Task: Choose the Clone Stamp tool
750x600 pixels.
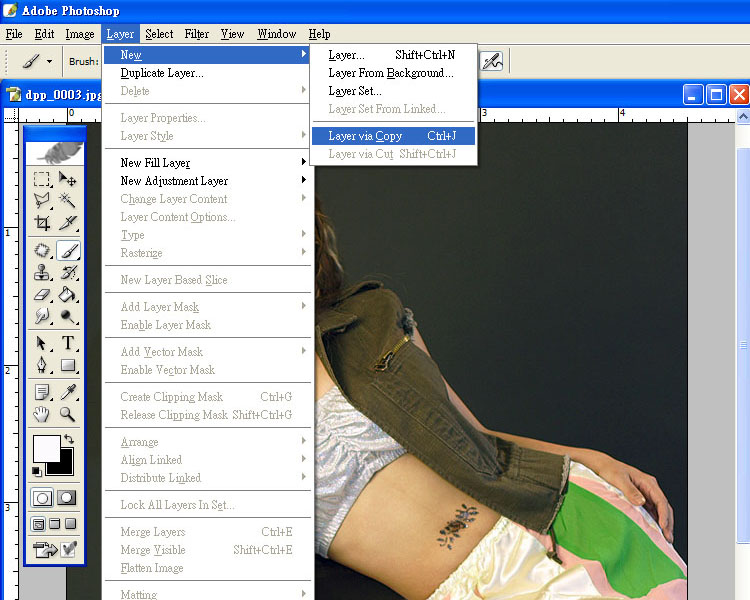Action: (43, 272)
